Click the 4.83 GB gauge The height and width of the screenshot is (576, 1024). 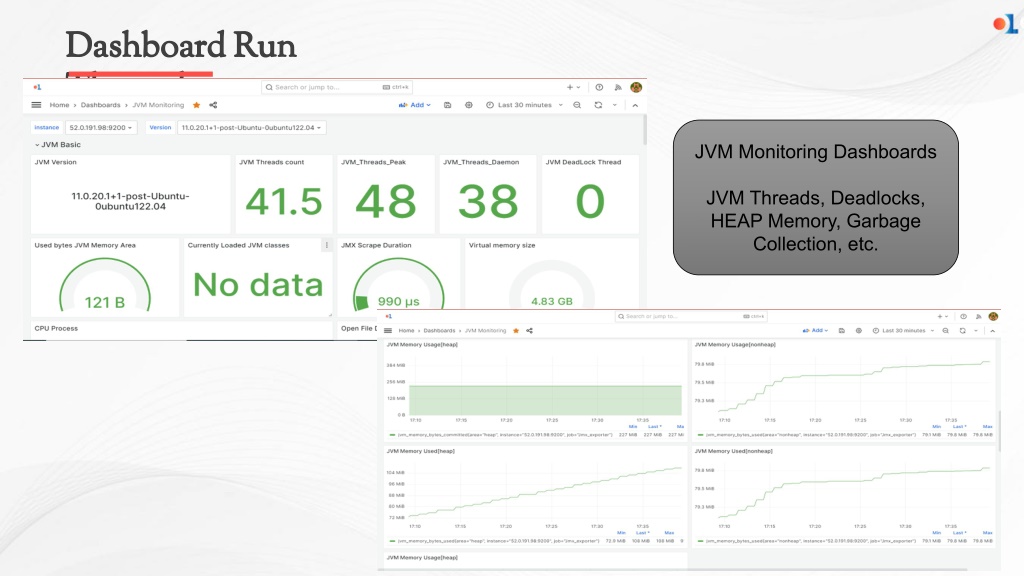pos(552,285)
